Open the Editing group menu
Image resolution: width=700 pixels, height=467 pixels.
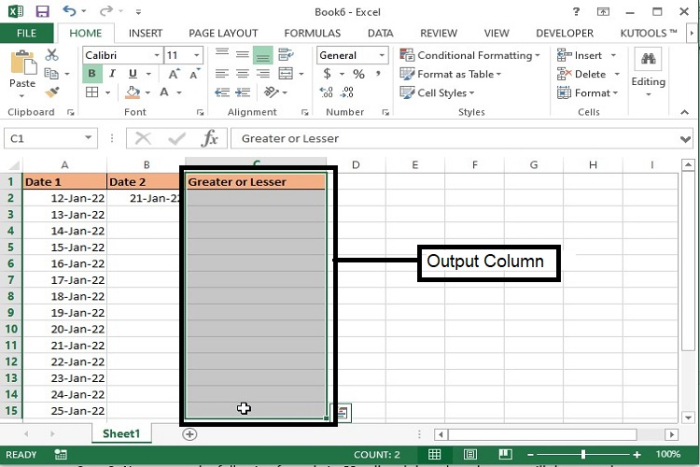pyautogui.click(x=648, y=73)
